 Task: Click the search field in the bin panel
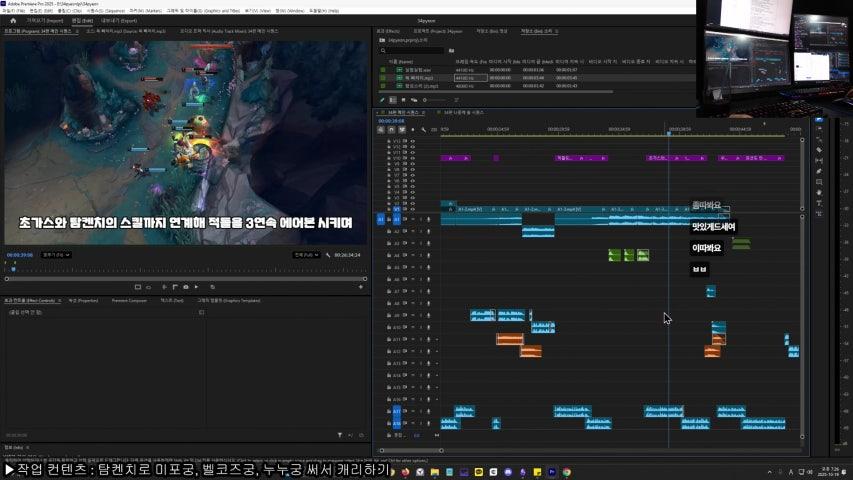[410, 49]
